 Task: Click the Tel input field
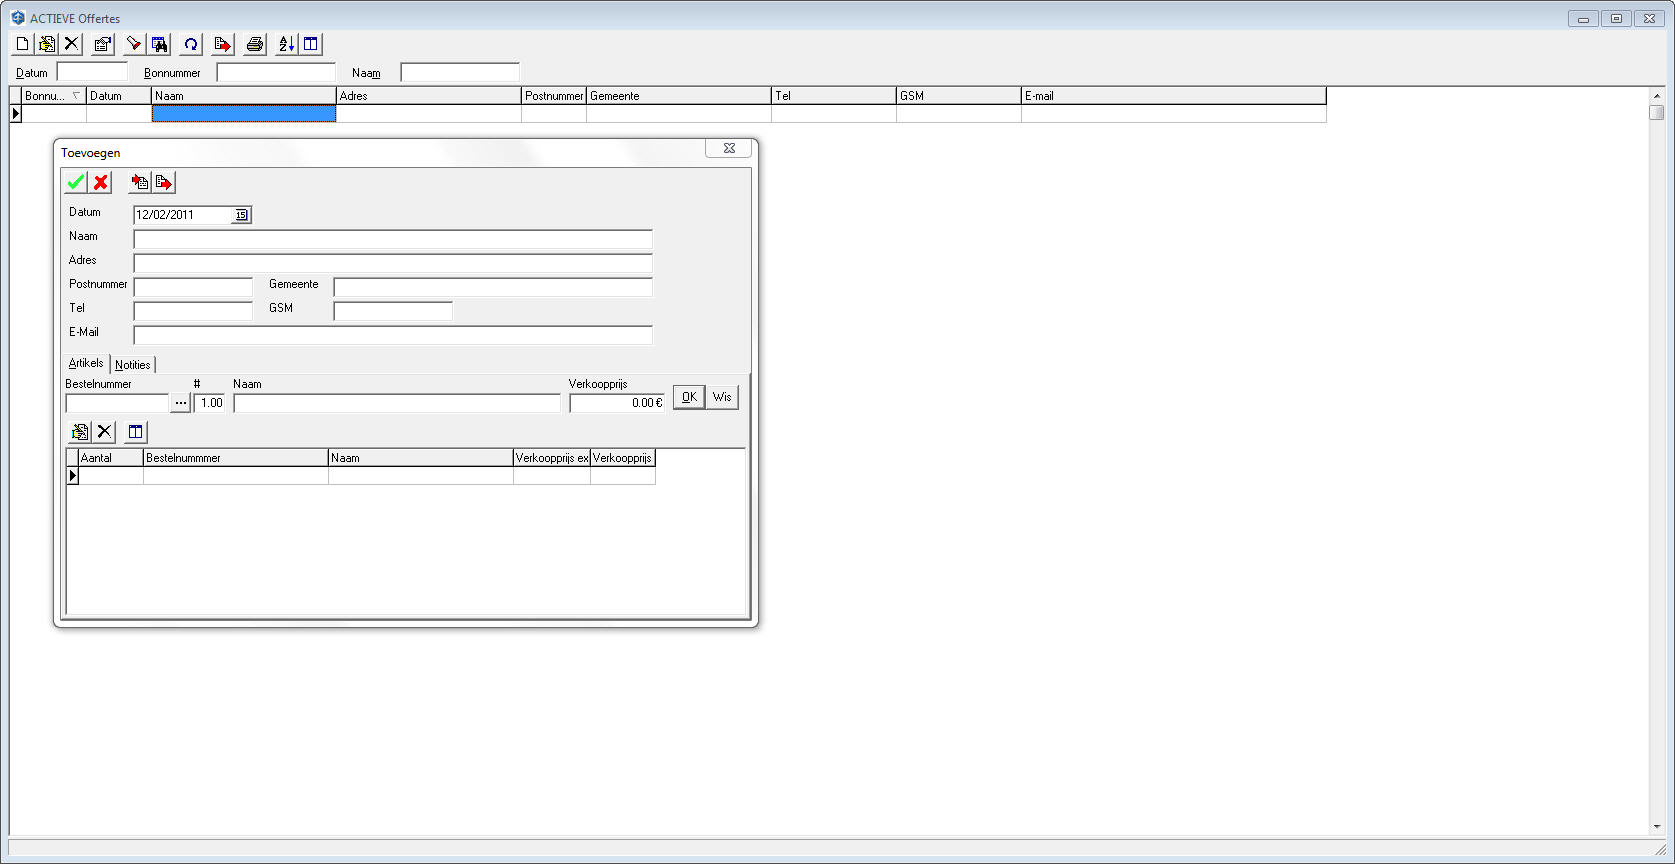193,311
